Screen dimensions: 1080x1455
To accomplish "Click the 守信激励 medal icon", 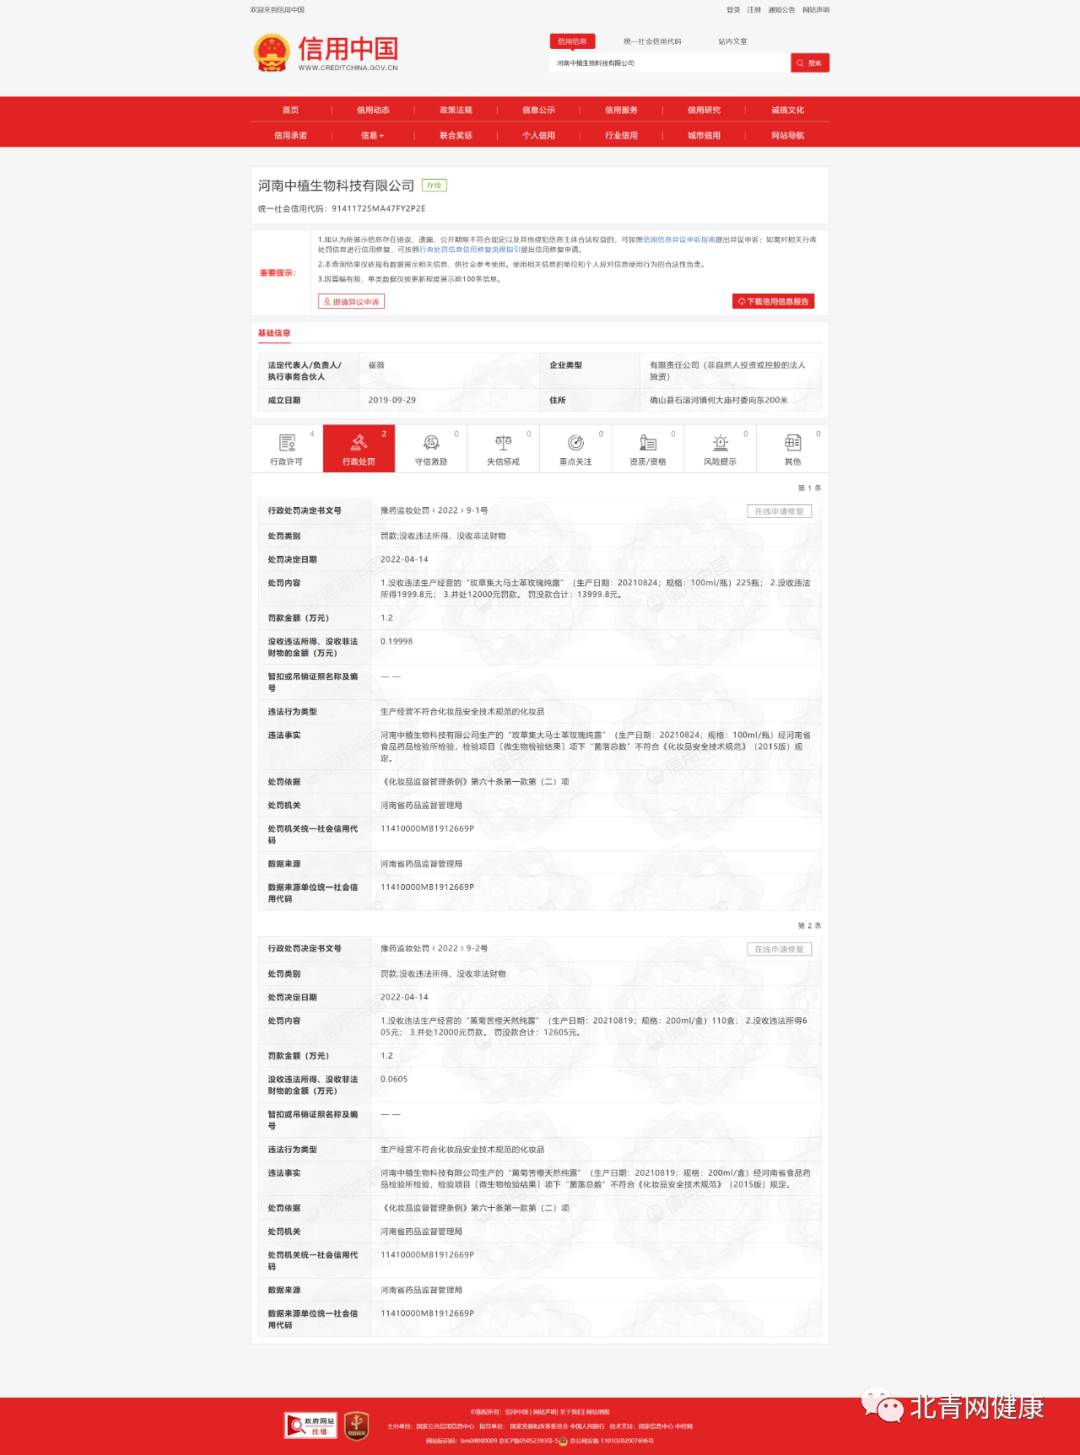I will [x=431, y=442].
